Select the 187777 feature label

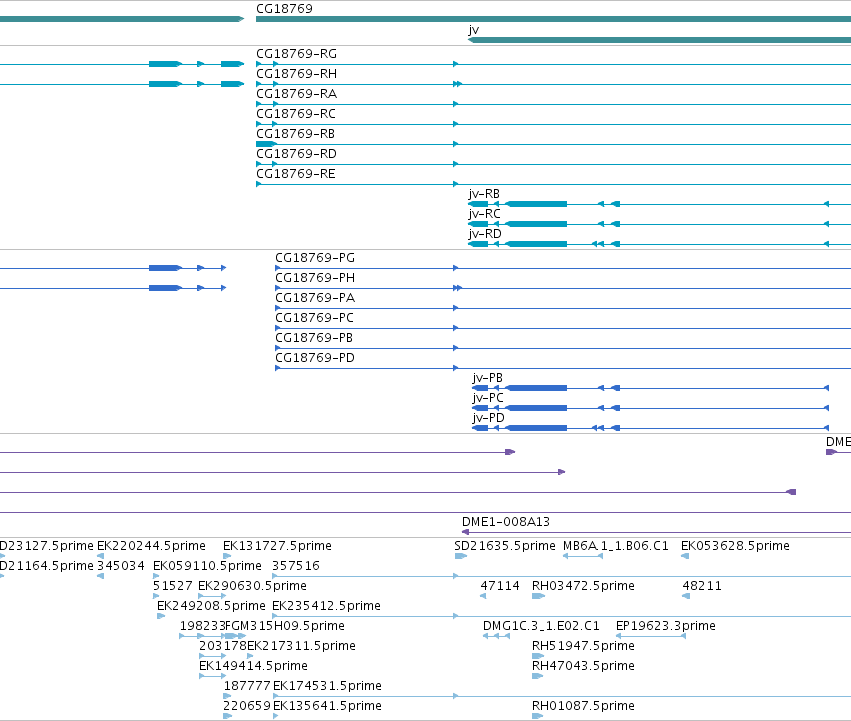coord(247,686)
